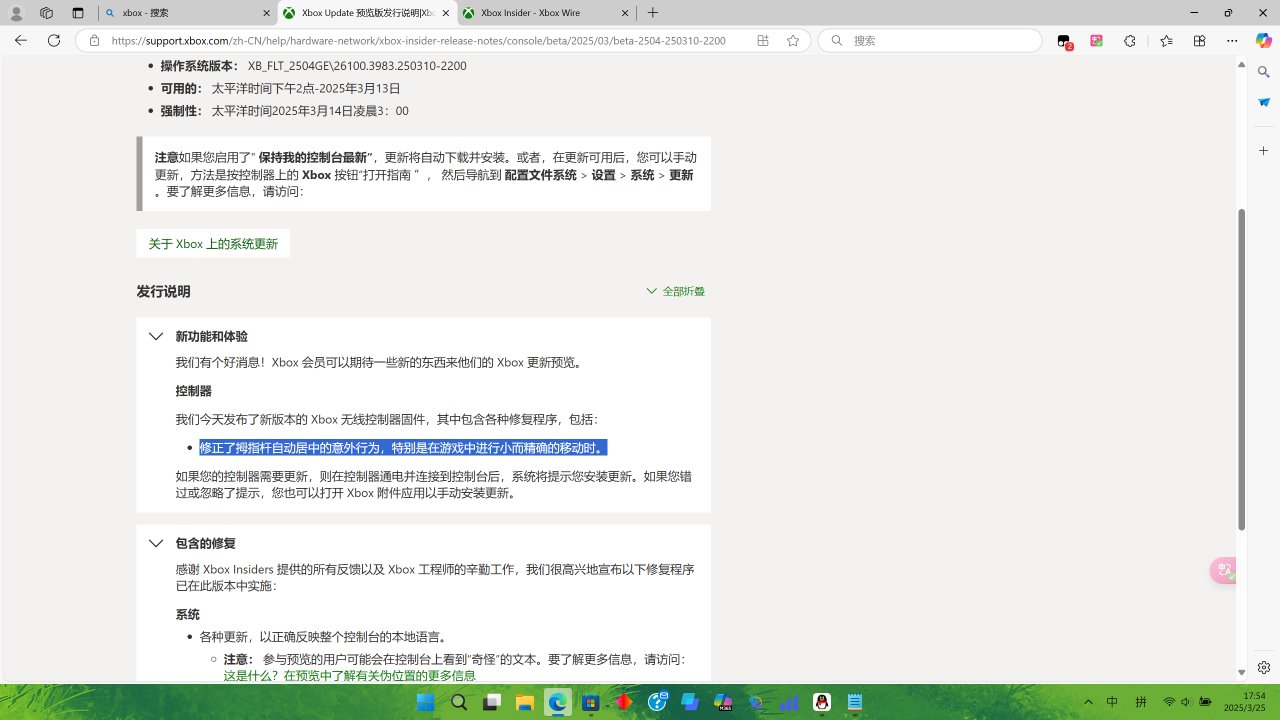Add this page to favorites

[x=793, y=41]
